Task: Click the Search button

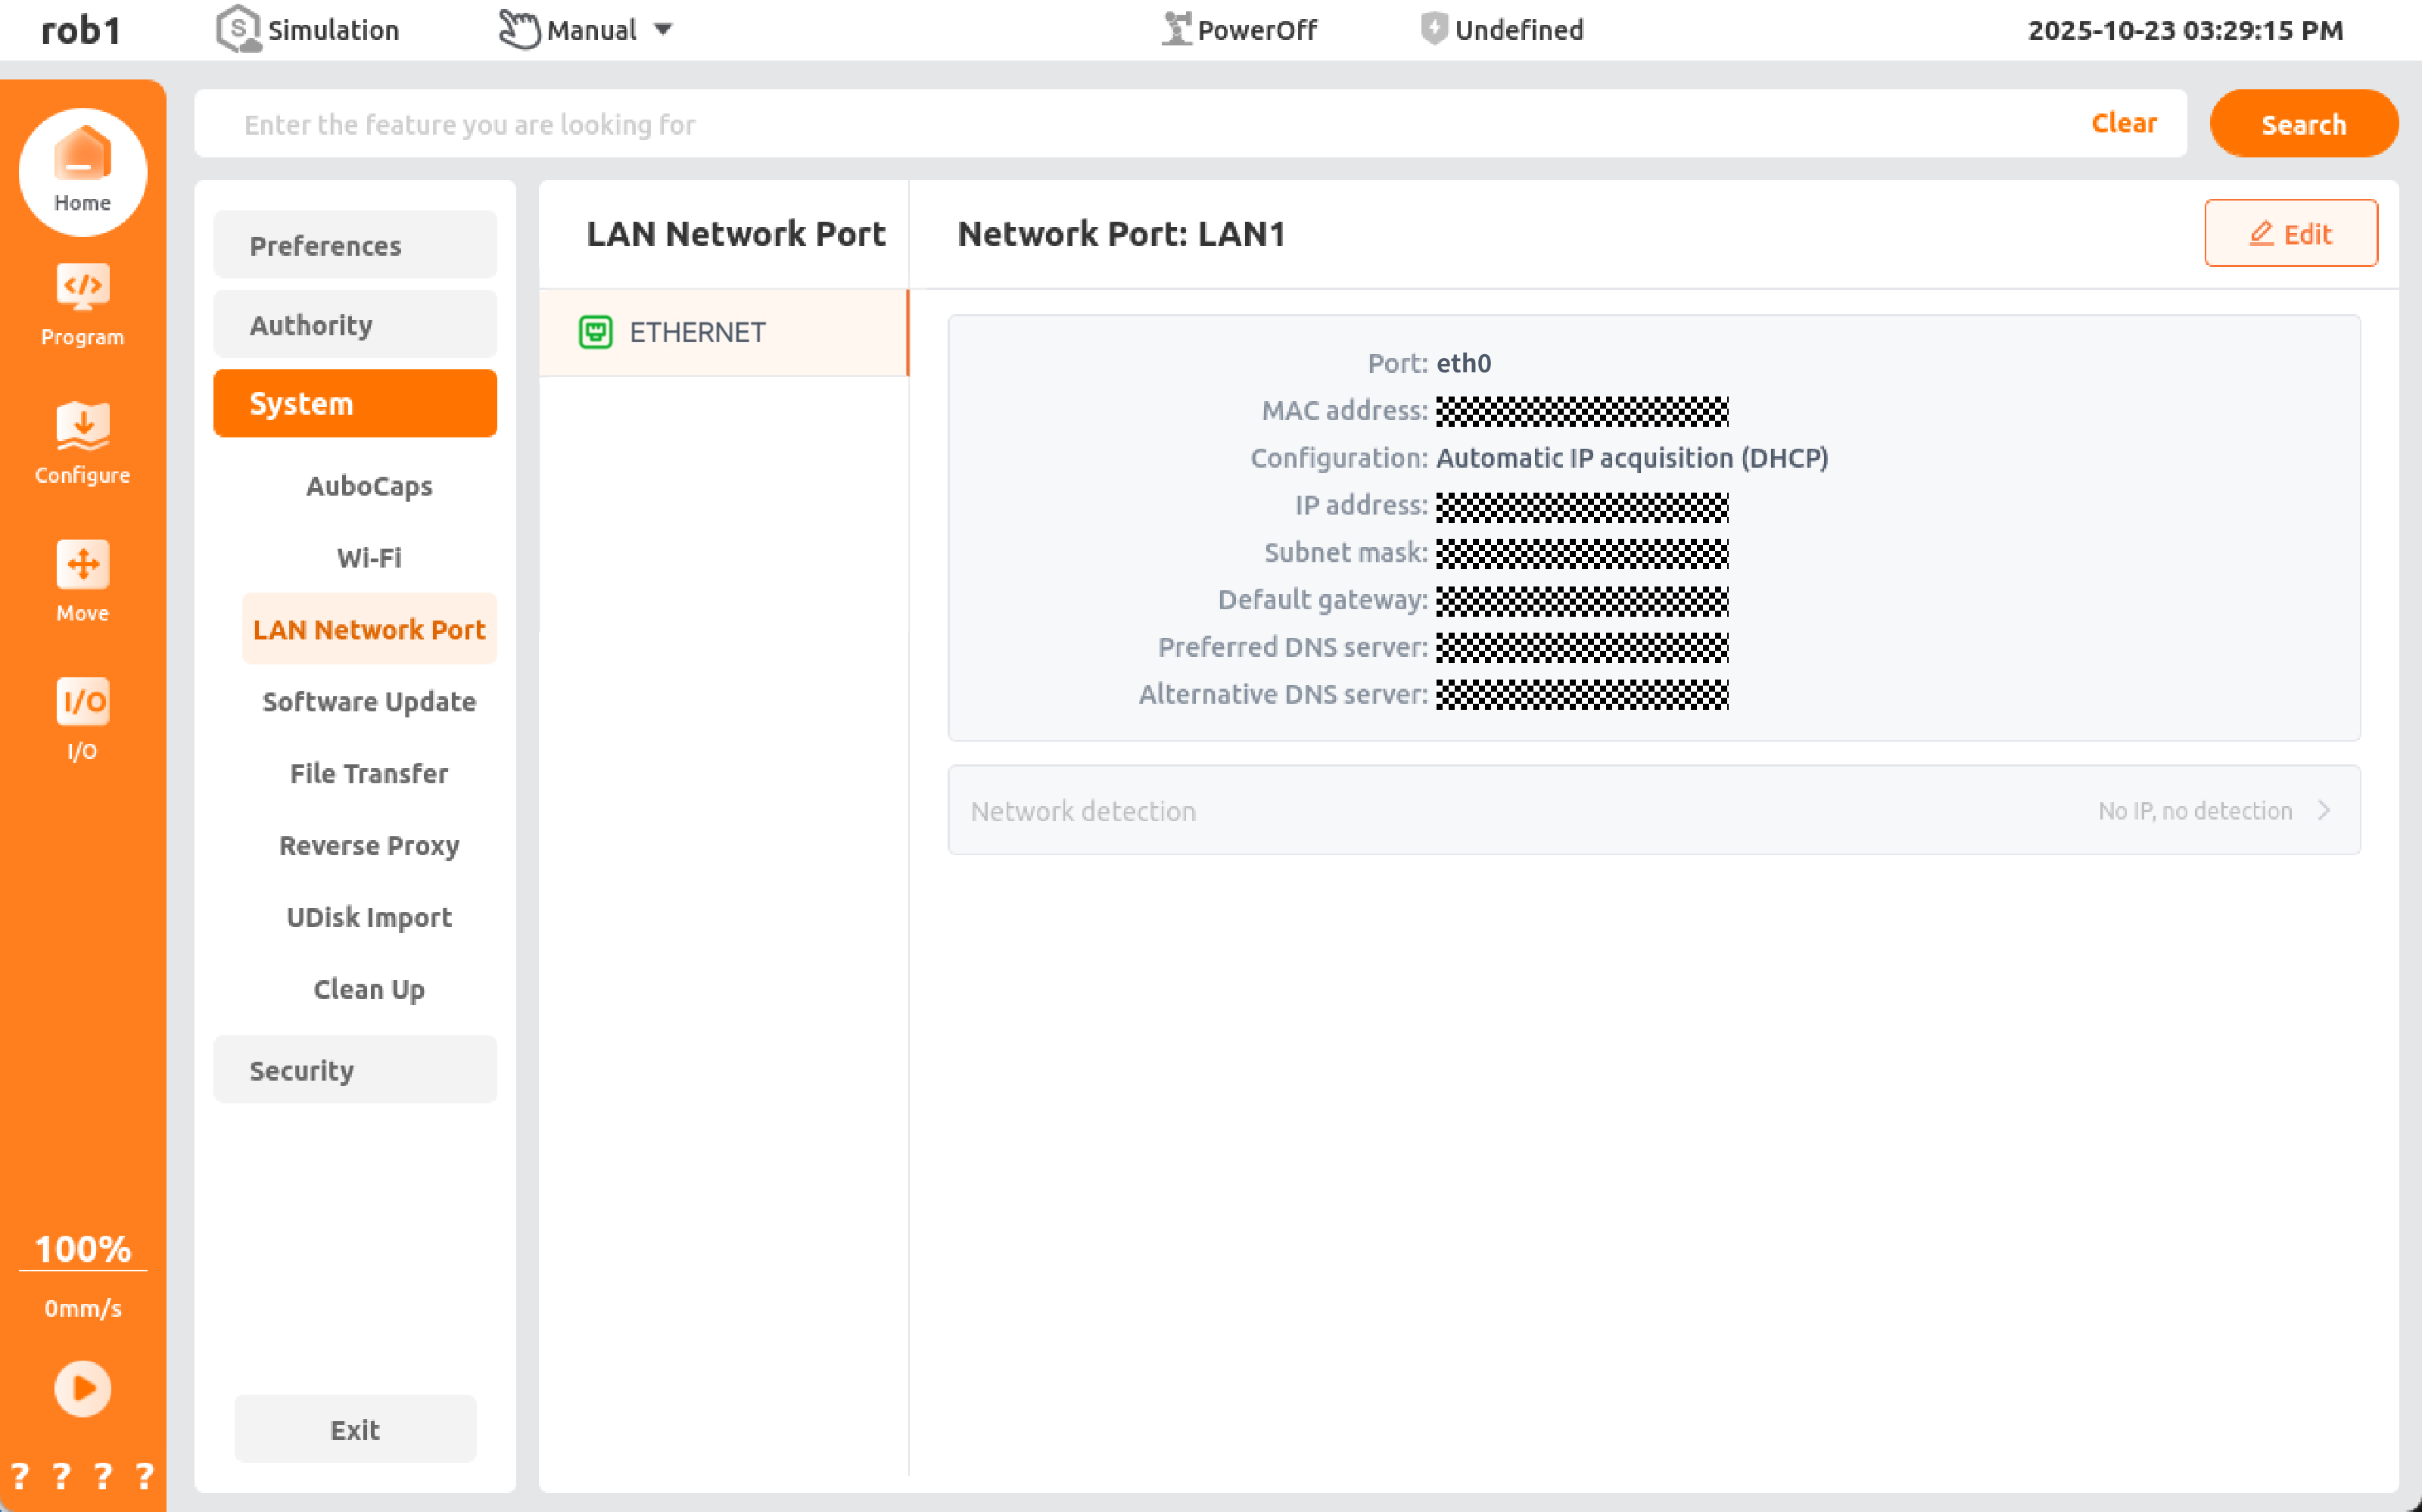Action: coord(2302,123)
